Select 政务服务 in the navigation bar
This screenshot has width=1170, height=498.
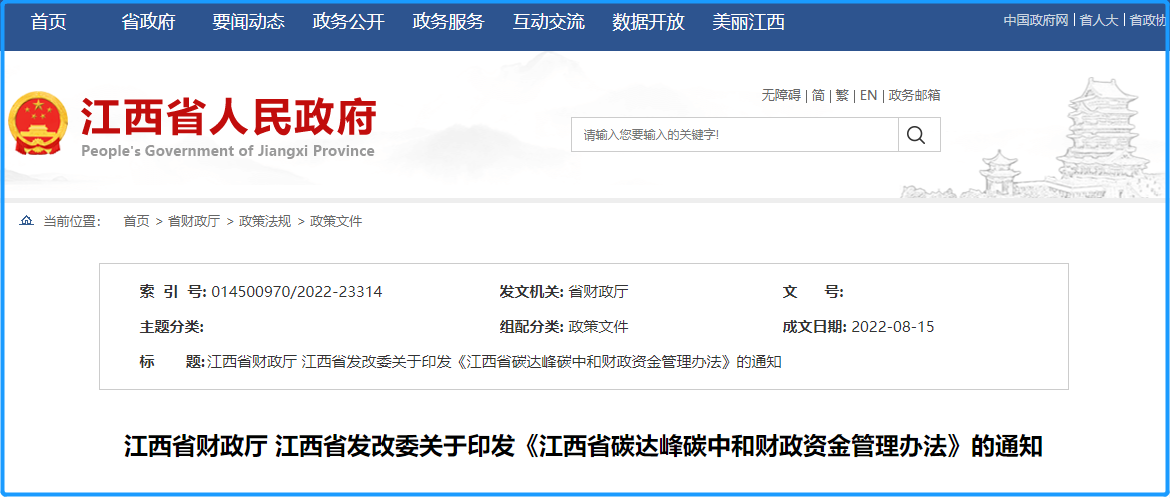(448, 22)
